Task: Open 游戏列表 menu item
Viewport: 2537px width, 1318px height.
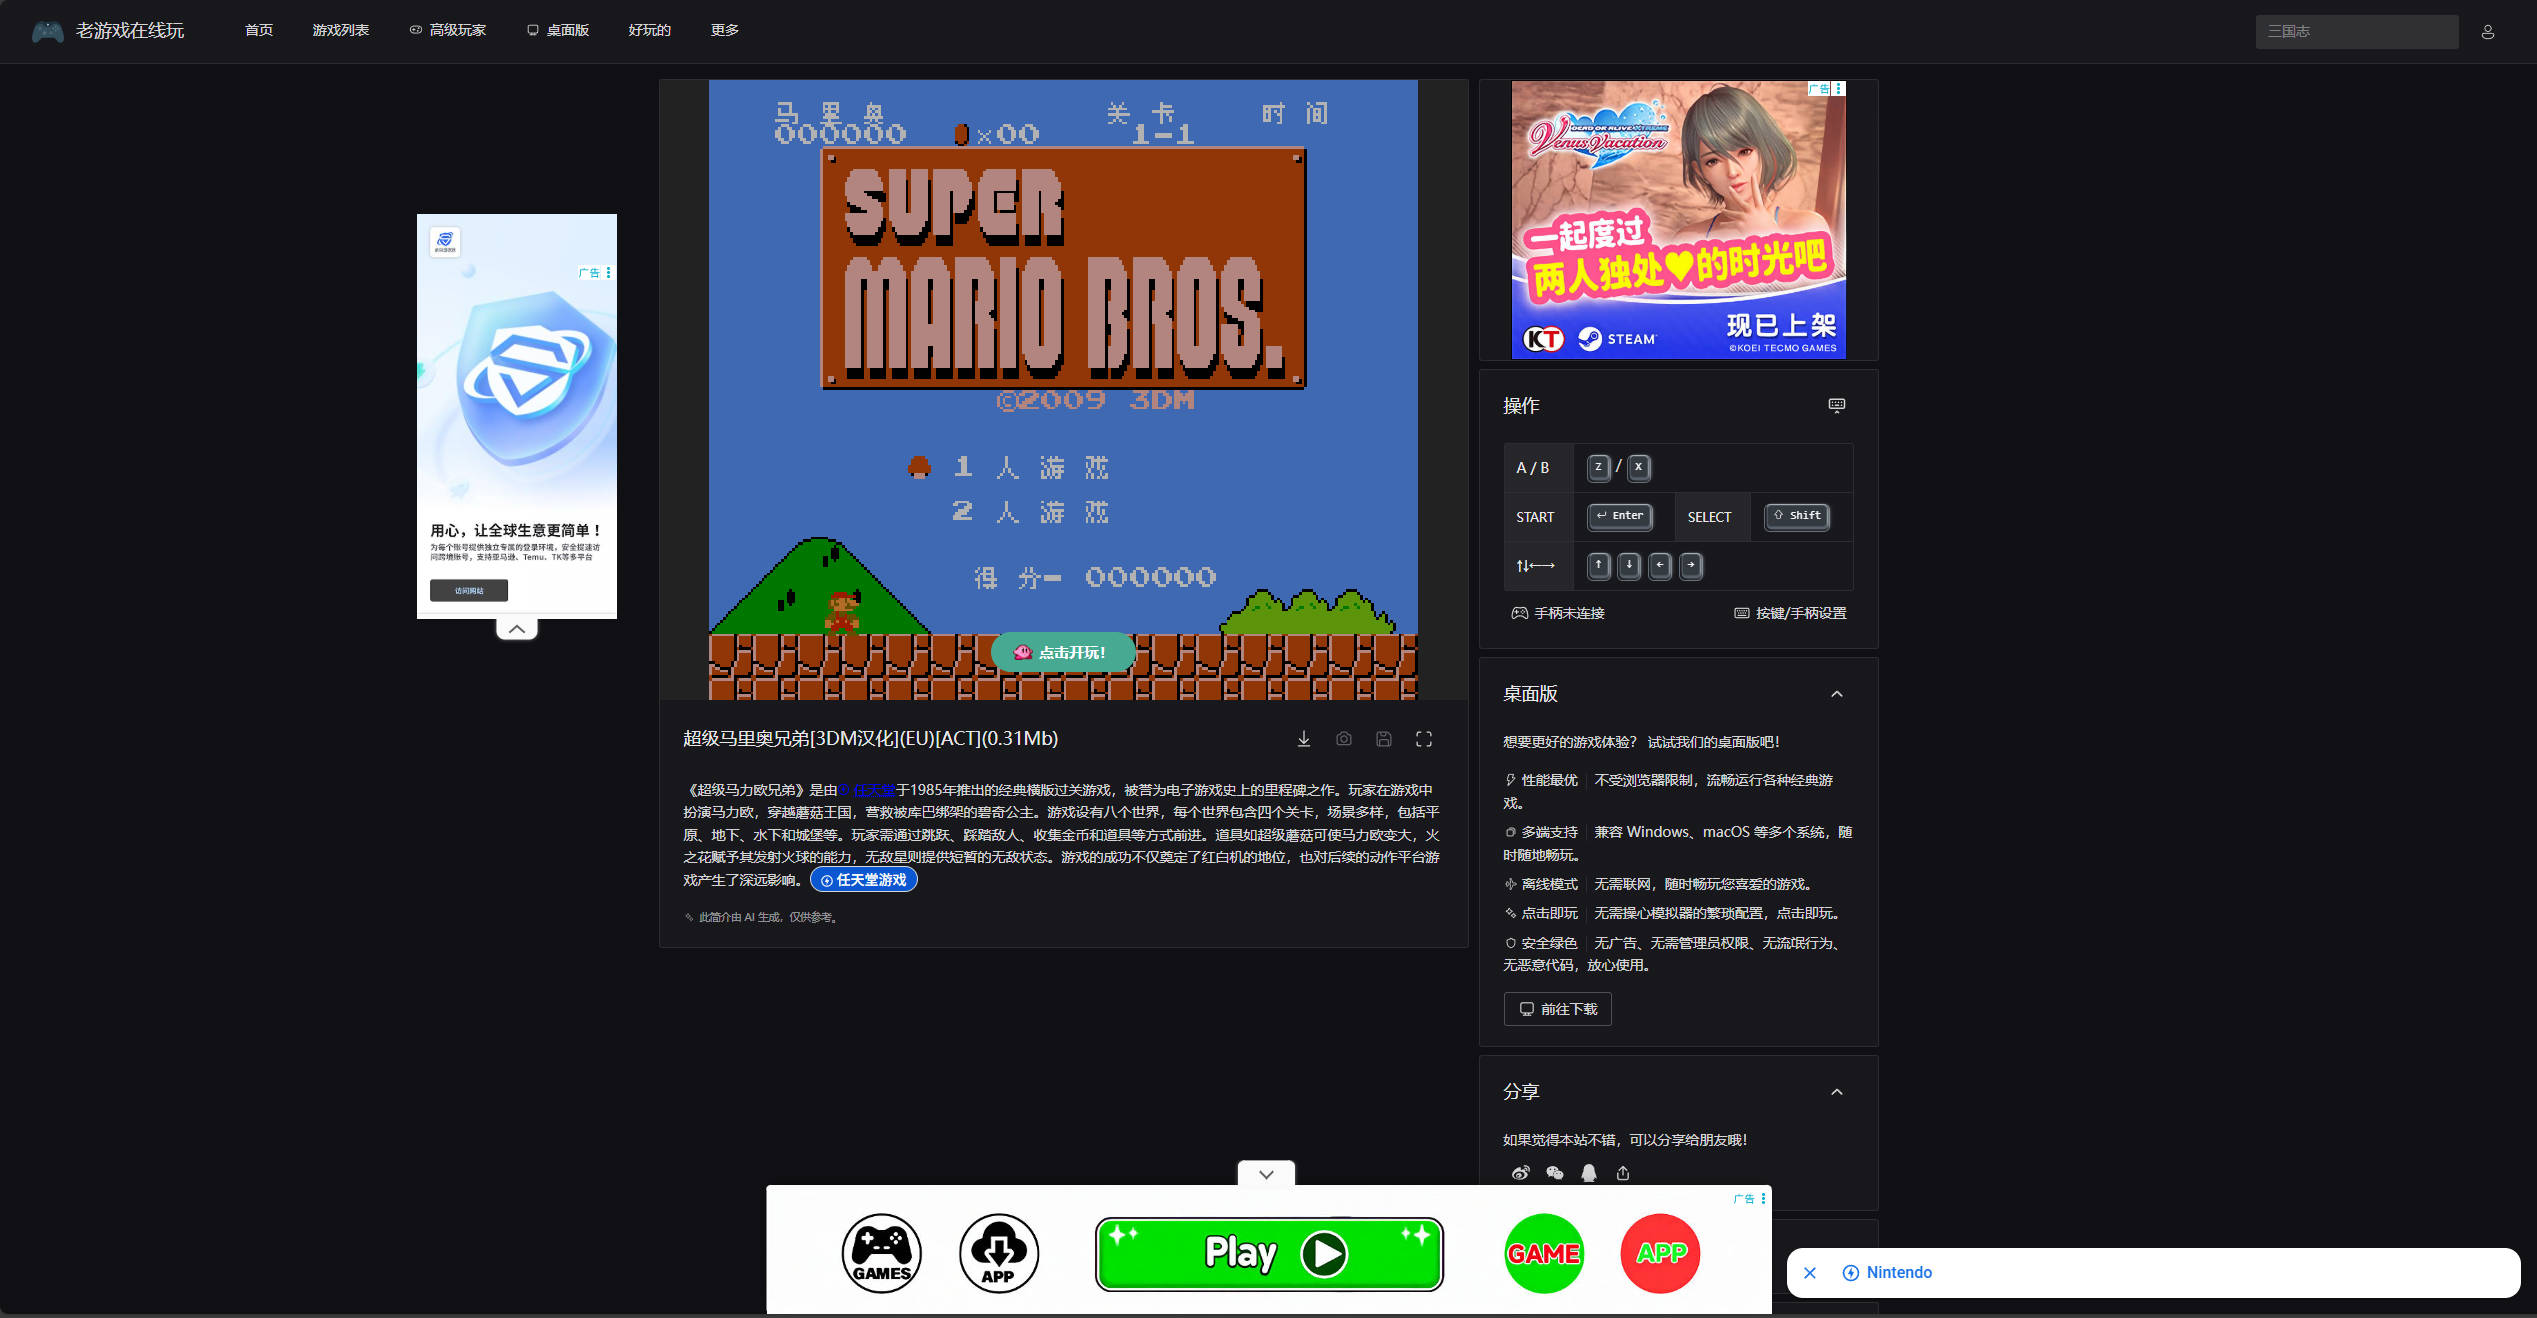Action: pyautogui.click(x=341, y=30)
